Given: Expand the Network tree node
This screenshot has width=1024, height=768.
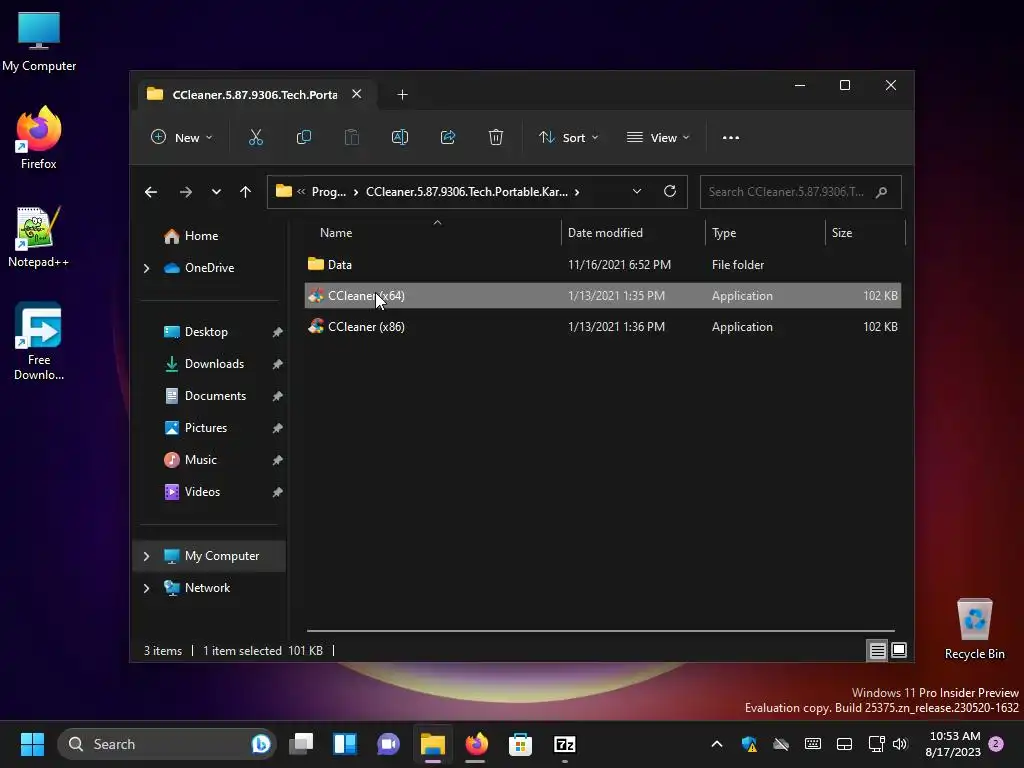Looking at the screenshot, I should (146, 588).
